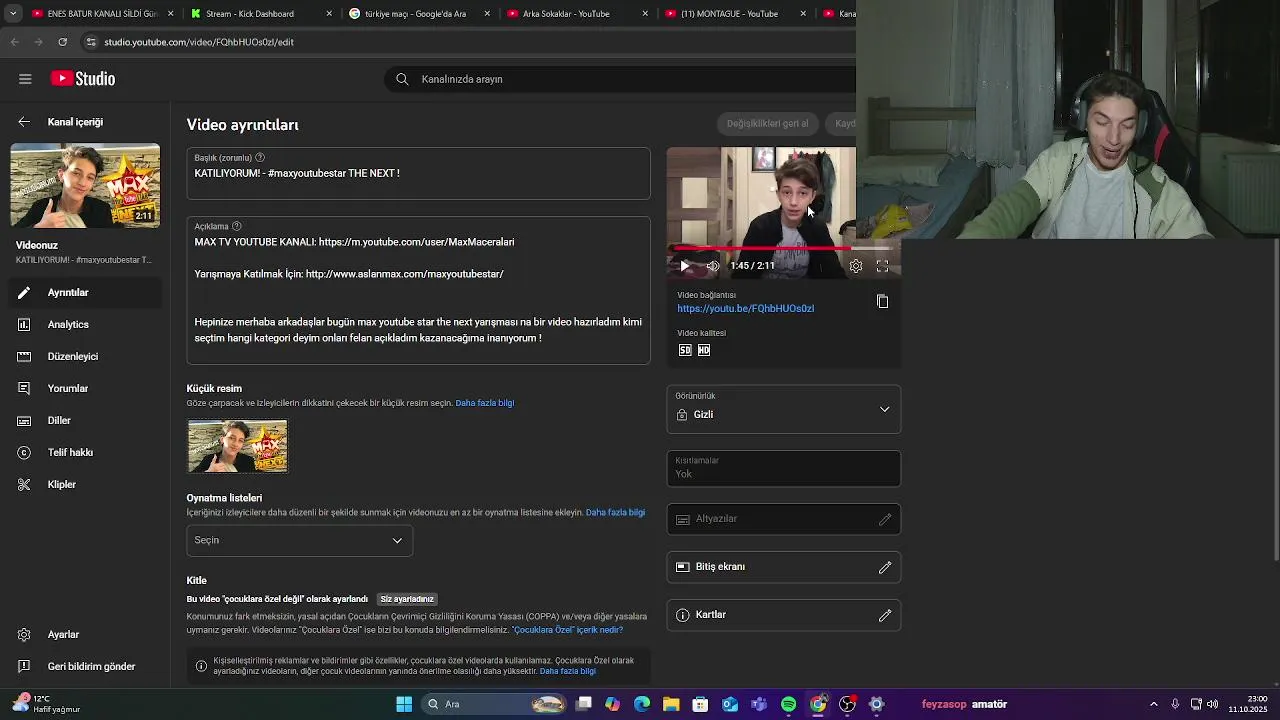
Task: Show hidden system tray icons chevron
Action: [1153, 704]
